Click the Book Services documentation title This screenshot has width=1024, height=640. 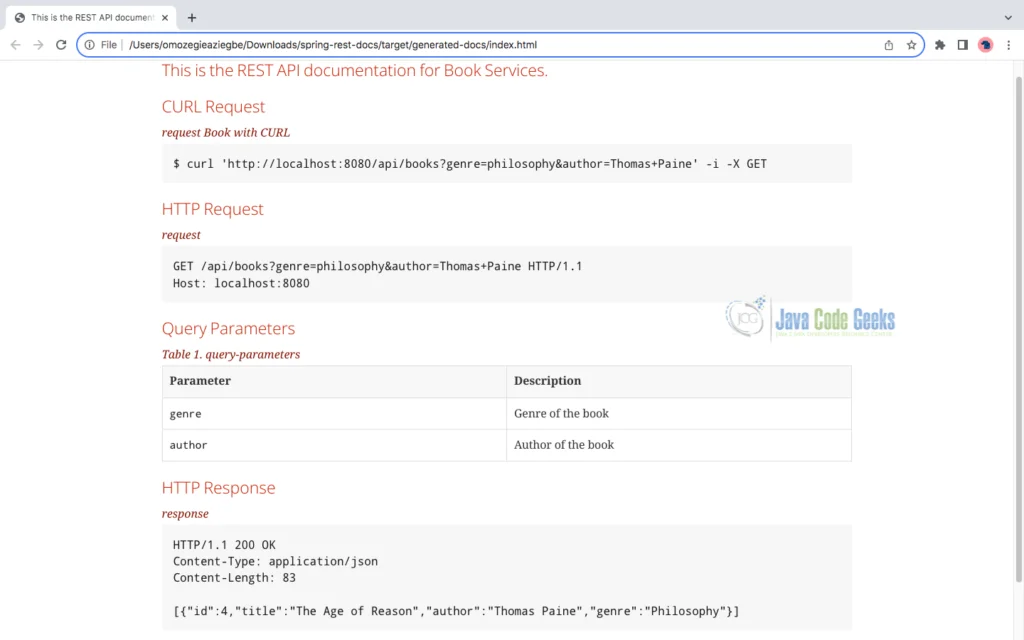(355, 70)
